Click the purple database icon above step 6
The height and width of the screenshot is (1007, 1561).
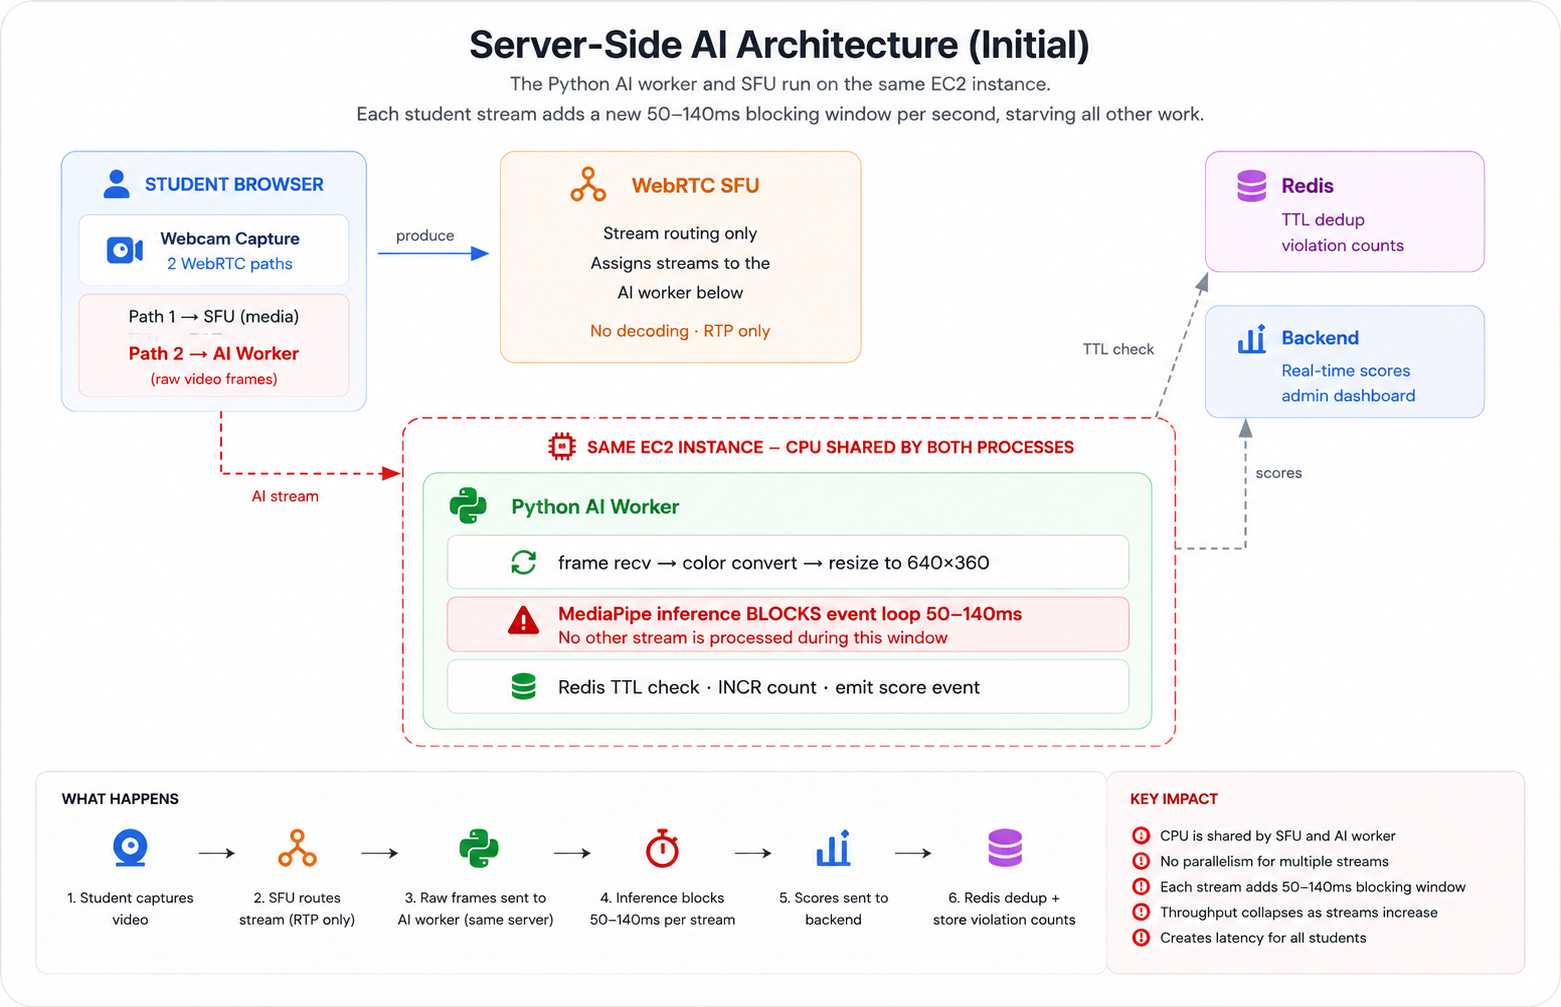pos(1005,848)
